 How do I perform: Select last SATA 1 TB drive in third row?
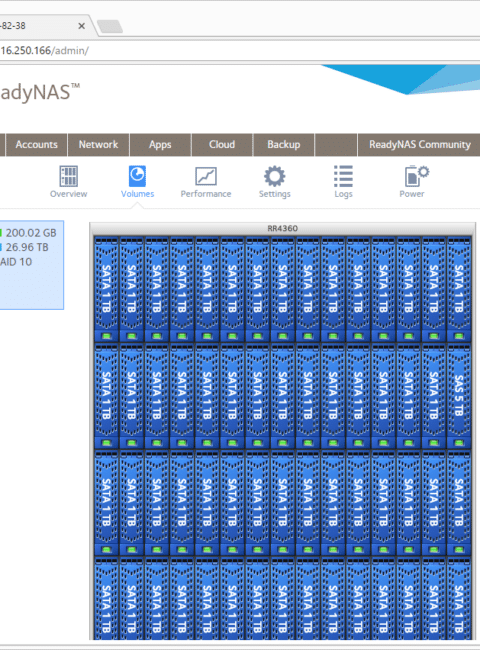(459, 503)
